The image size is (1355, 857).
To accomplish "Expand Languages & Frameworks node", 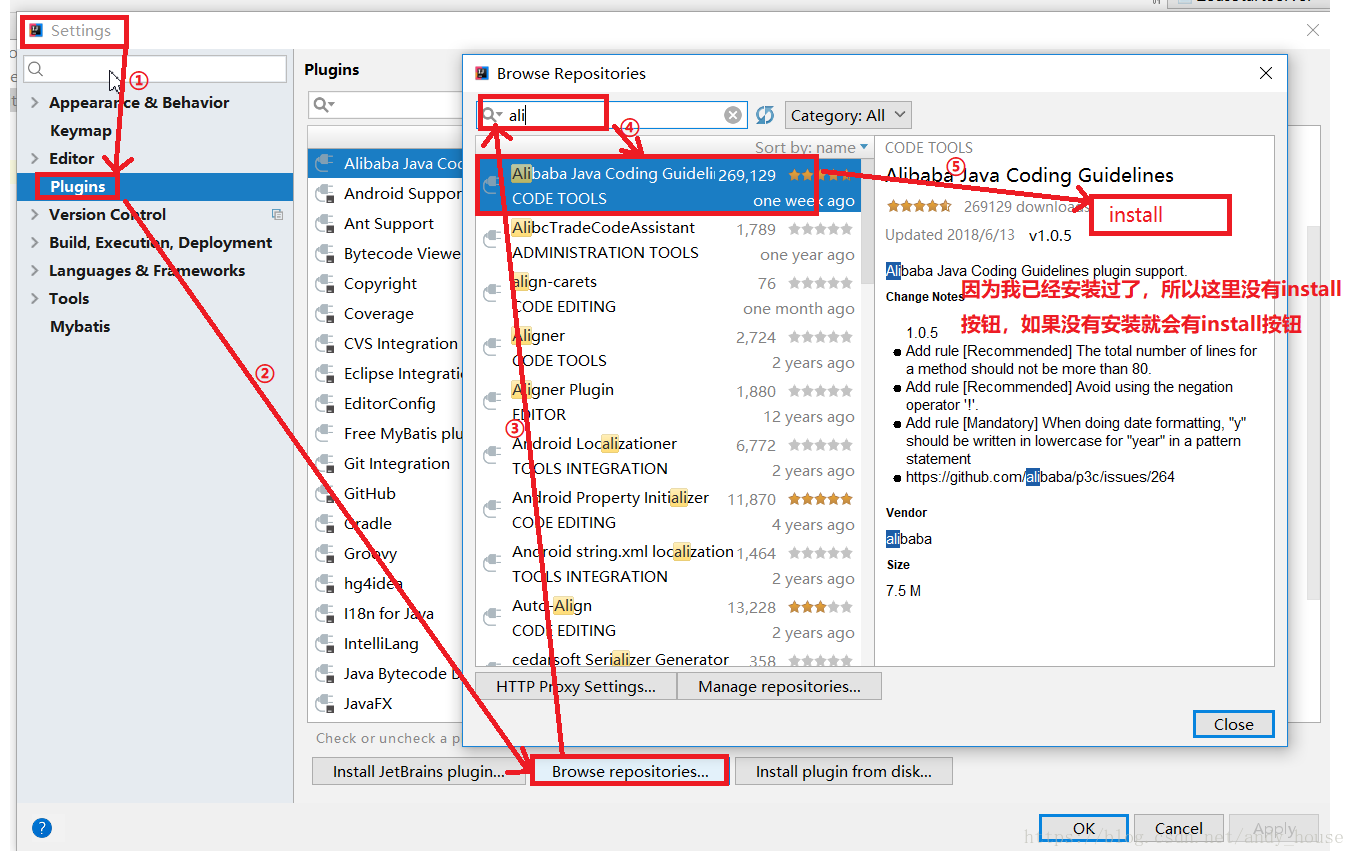I will pyautogui.click(x=35, y=271).
